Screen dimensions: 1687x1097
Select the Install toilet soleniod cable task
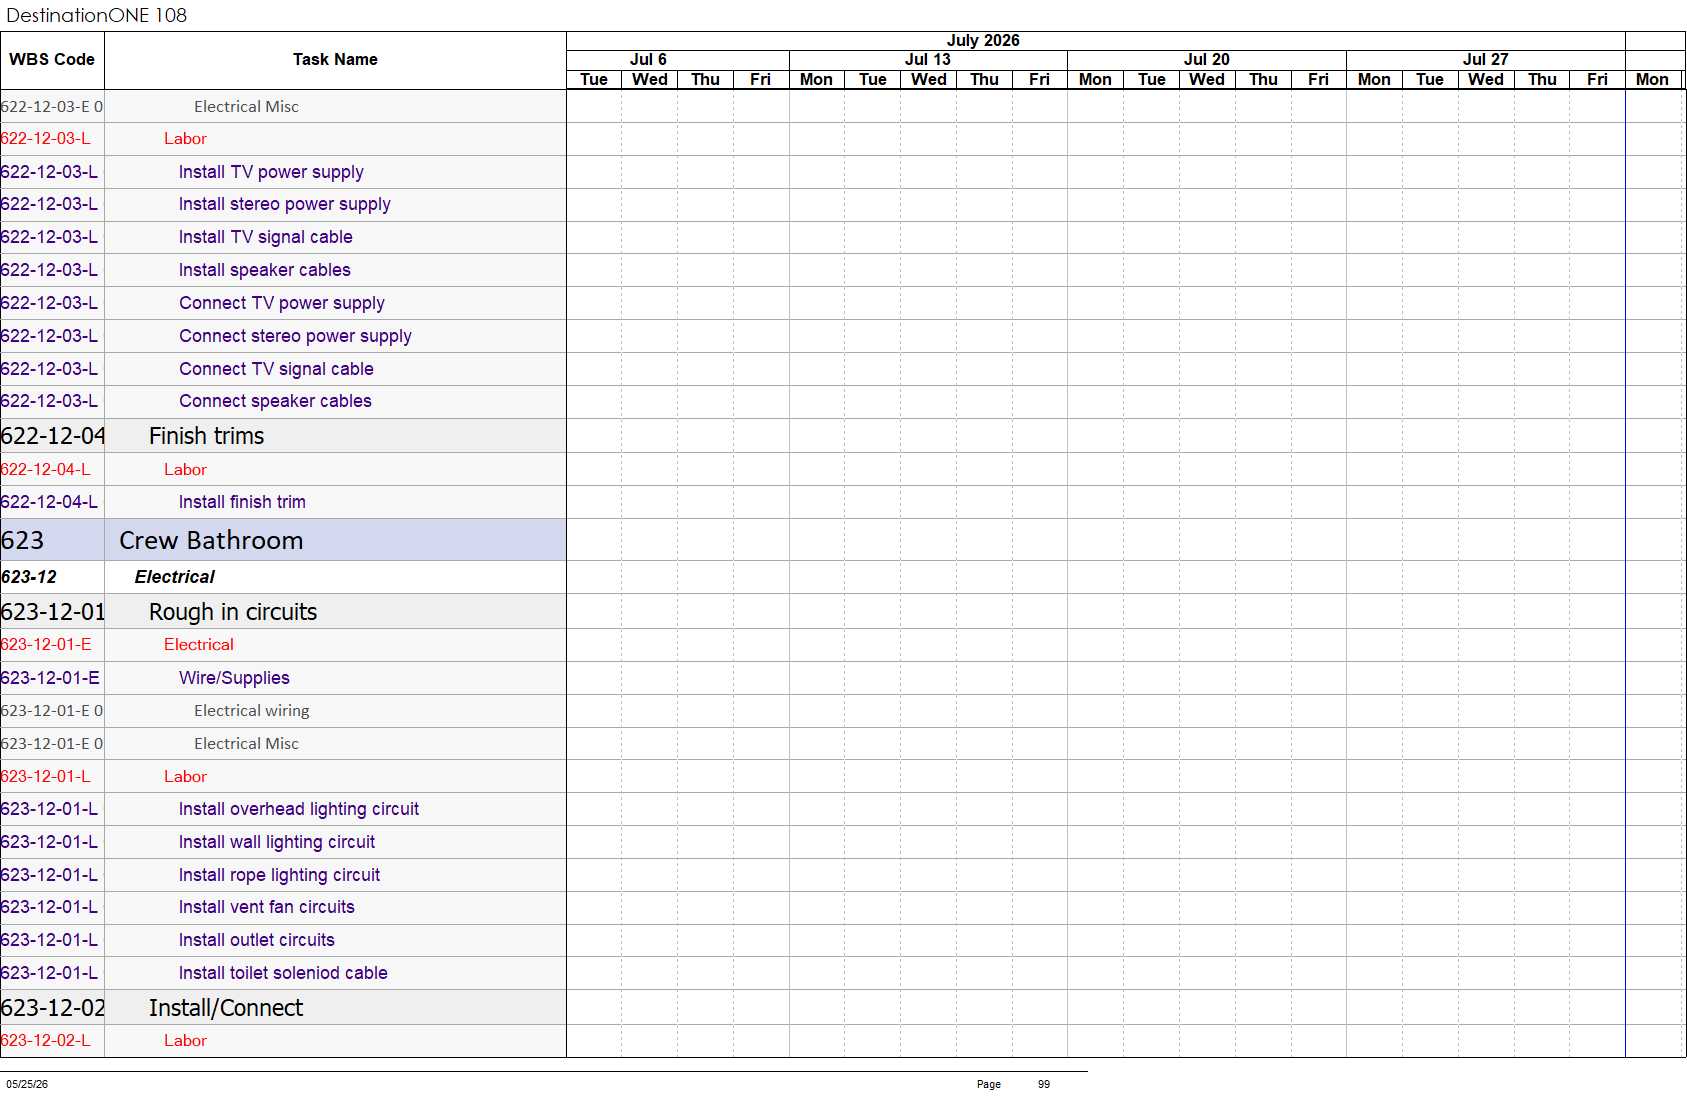pyautogui.click(x=283, y=973)
